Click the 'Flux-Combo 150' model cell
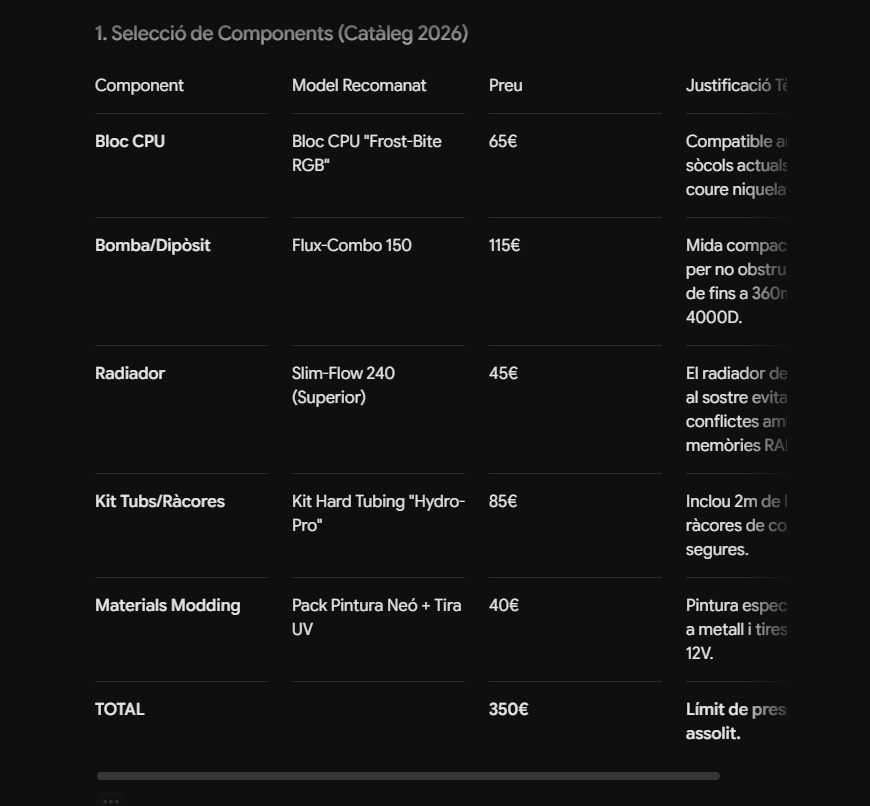Image resolution: width=870 pixels, height=806 pixels. [x=352, y=245]
